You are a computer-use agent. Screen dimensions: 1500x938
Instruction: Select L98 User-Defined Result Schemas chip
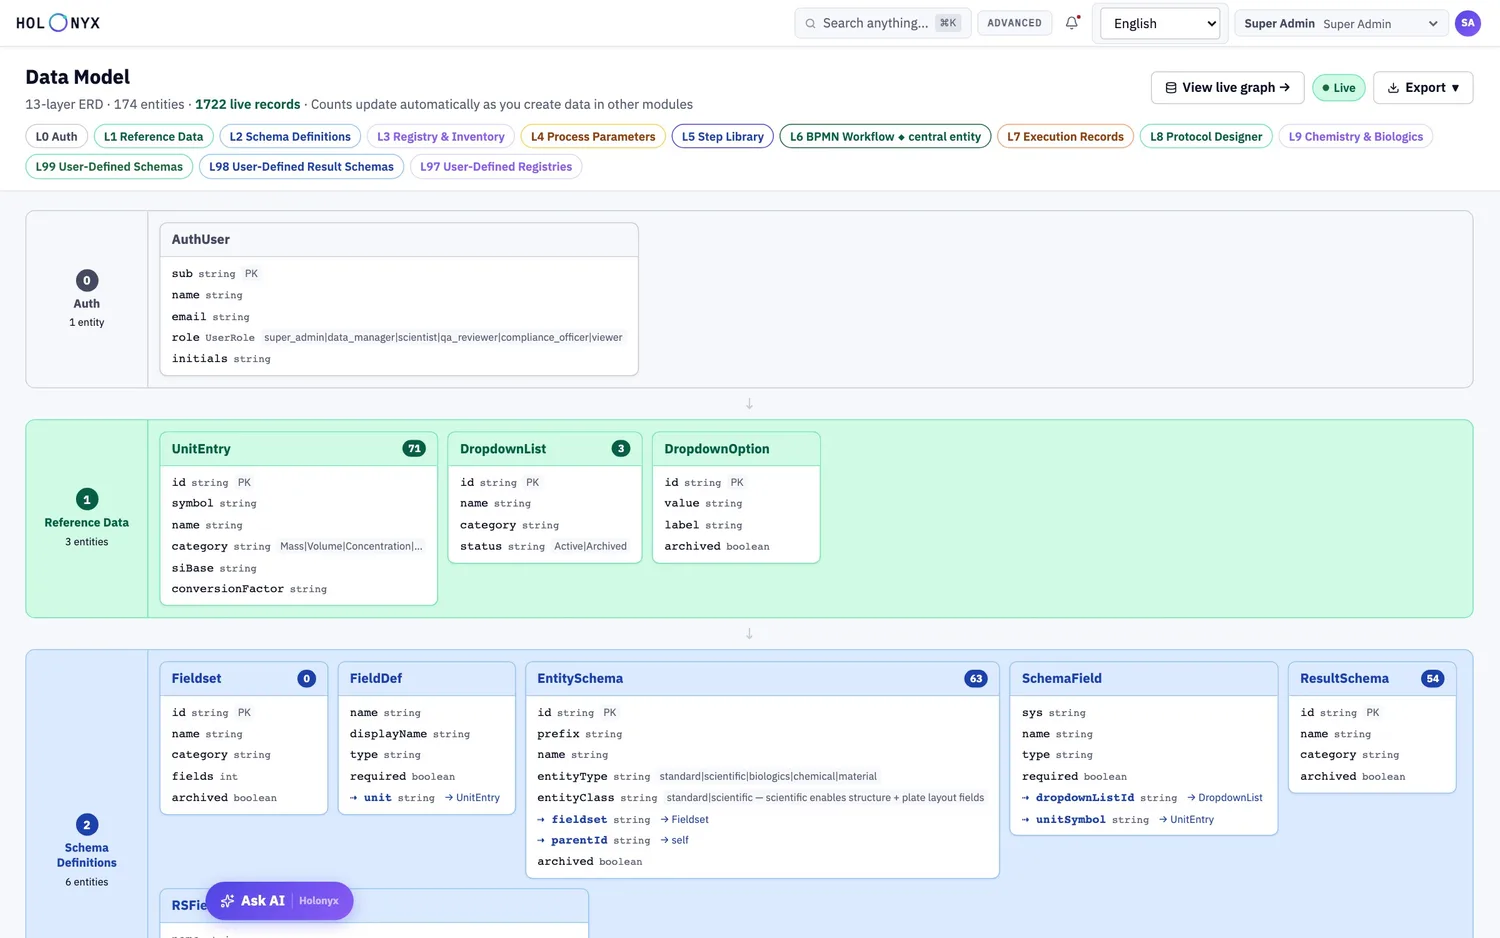click(301, 167)
